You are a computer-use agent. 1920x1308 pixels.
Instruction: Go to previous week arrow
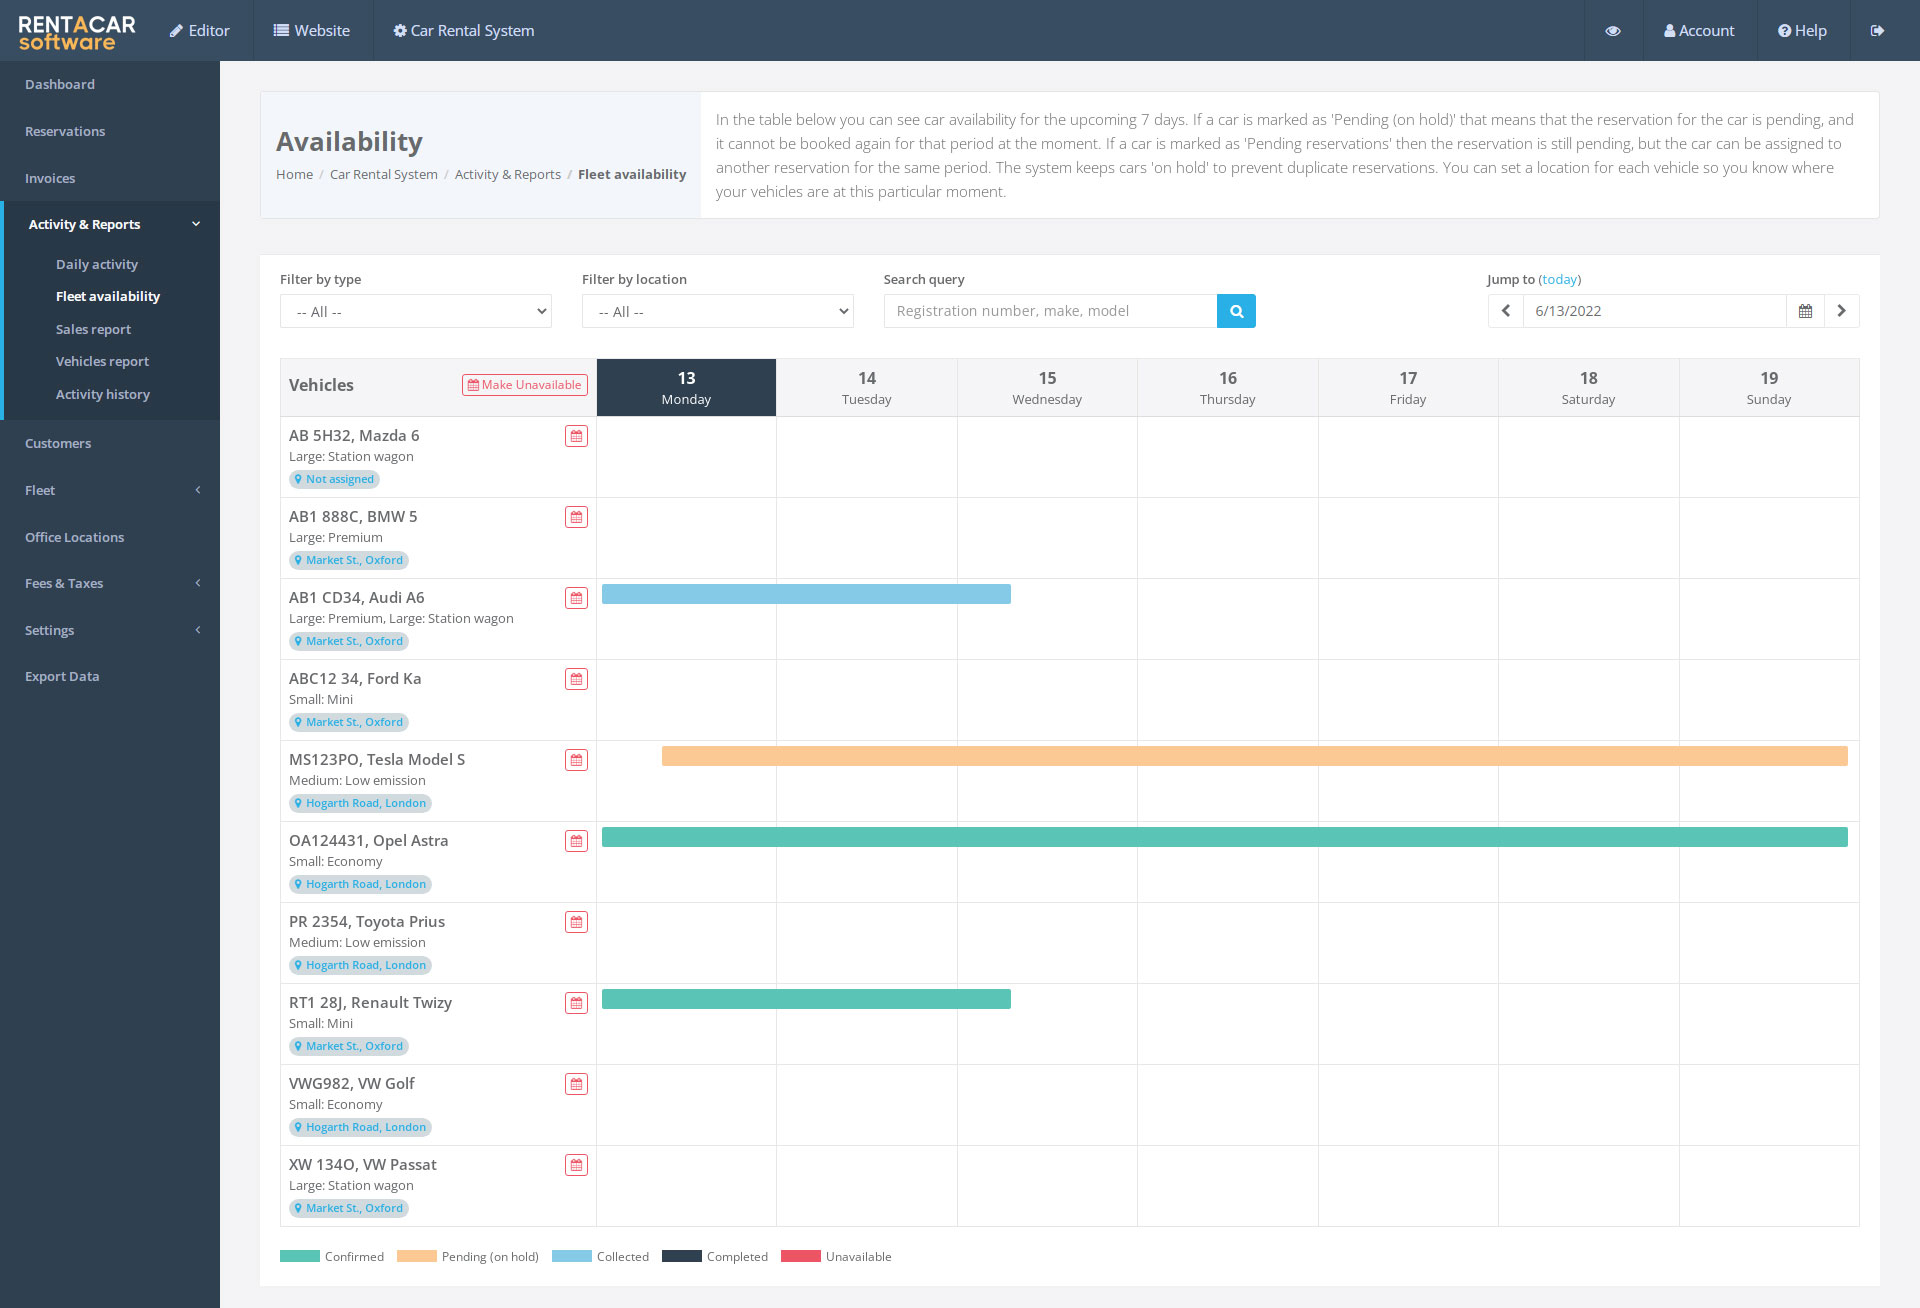click(1506, 311)
